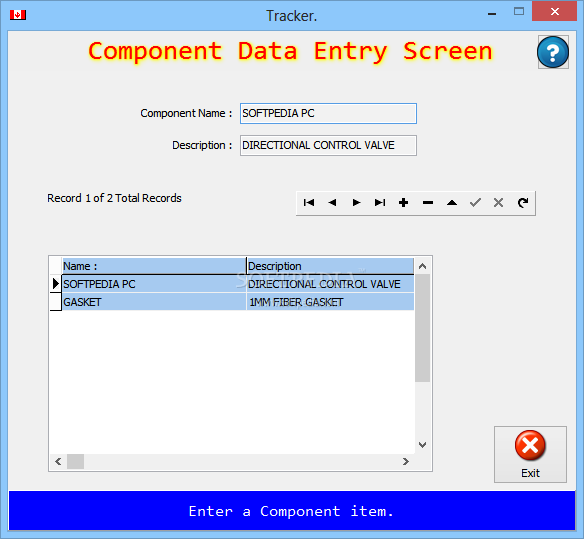Post edit checkmark icon
The height and width of the screenshot is (539, 584).
click(x=475, y=203)
